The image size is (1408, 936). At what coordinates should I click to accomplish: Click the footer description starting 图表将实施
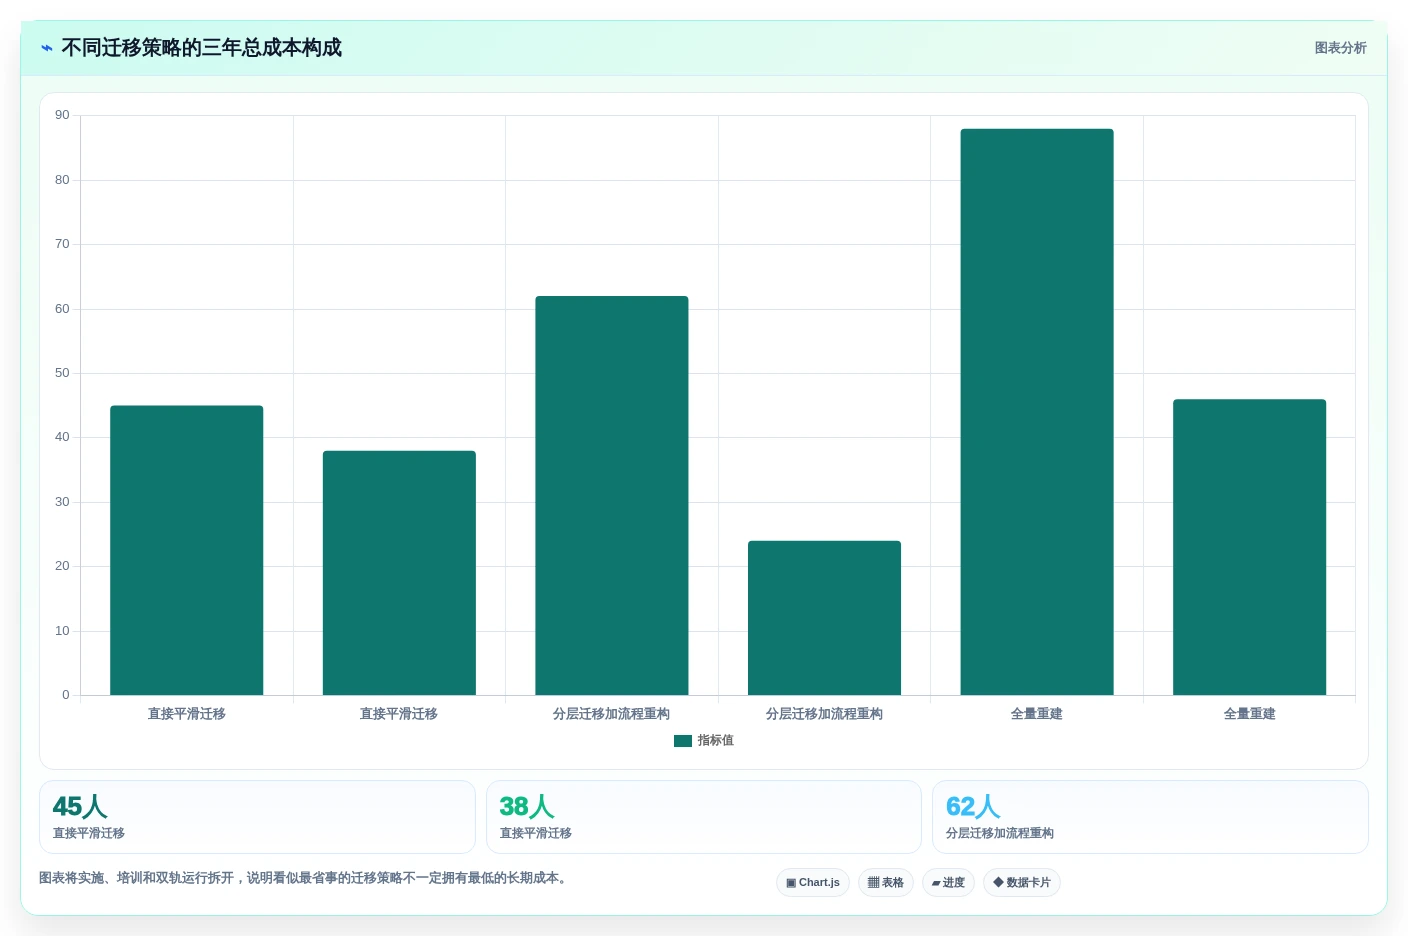coord(305,878)
